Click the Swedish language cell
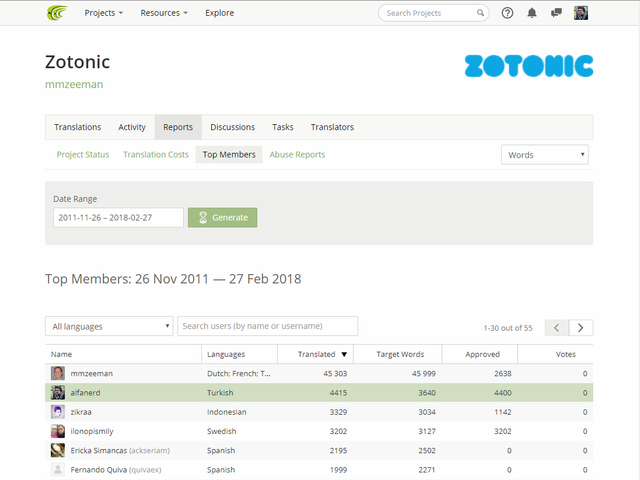Screen dimensions: 640x480 point(221,431)
